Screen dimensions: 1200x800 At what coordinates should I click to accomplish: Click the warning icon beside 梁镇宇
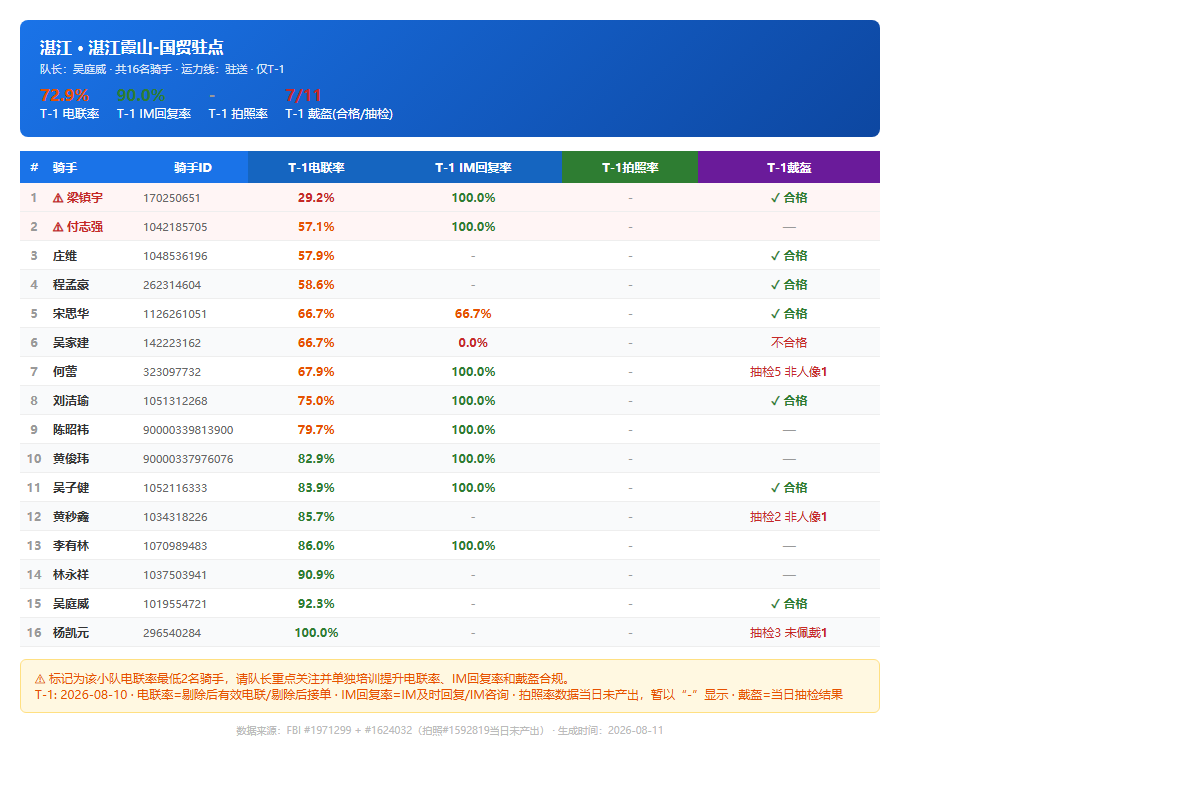(58, 198)
